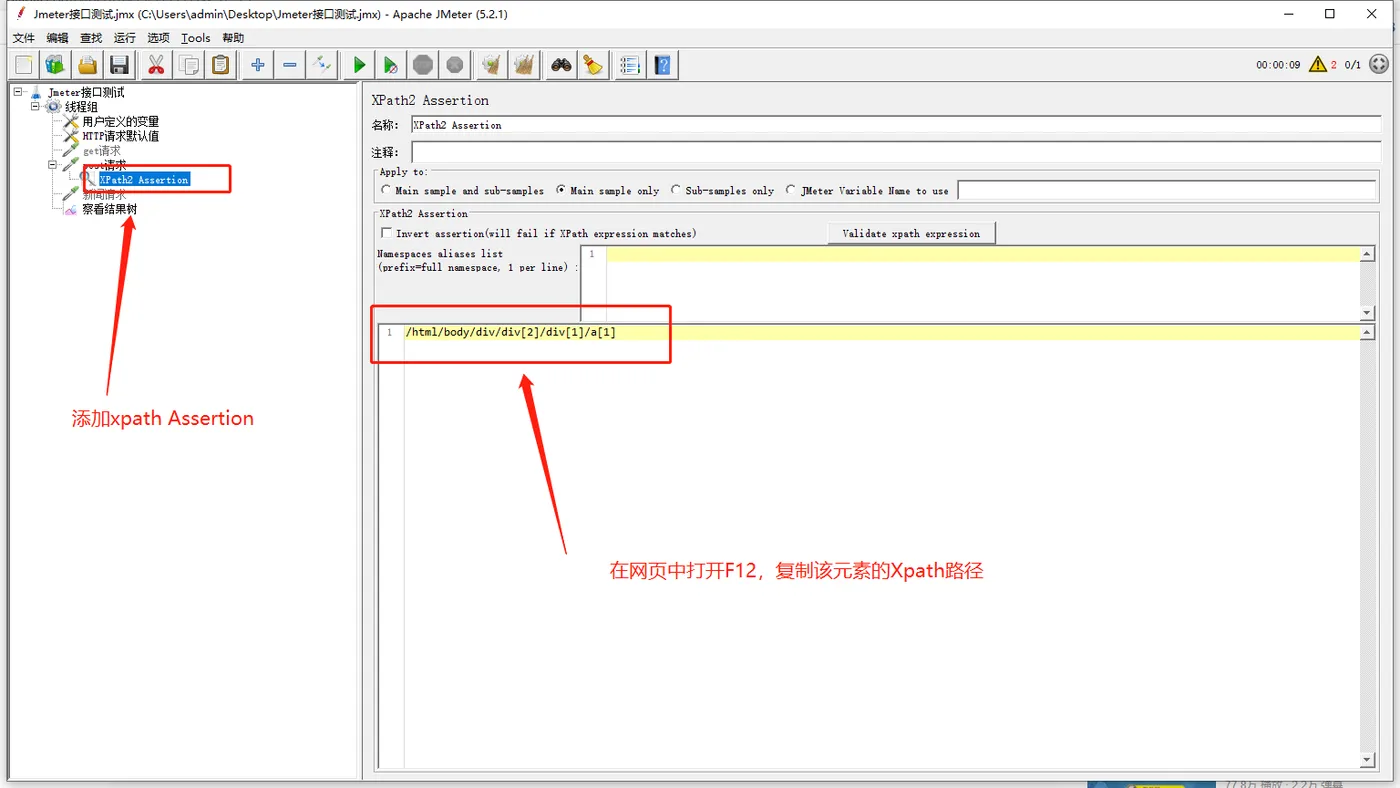Click the 0/1 active threads counter
The width and height of the screenshot is (1400, 788).
tap(1353, 65)
